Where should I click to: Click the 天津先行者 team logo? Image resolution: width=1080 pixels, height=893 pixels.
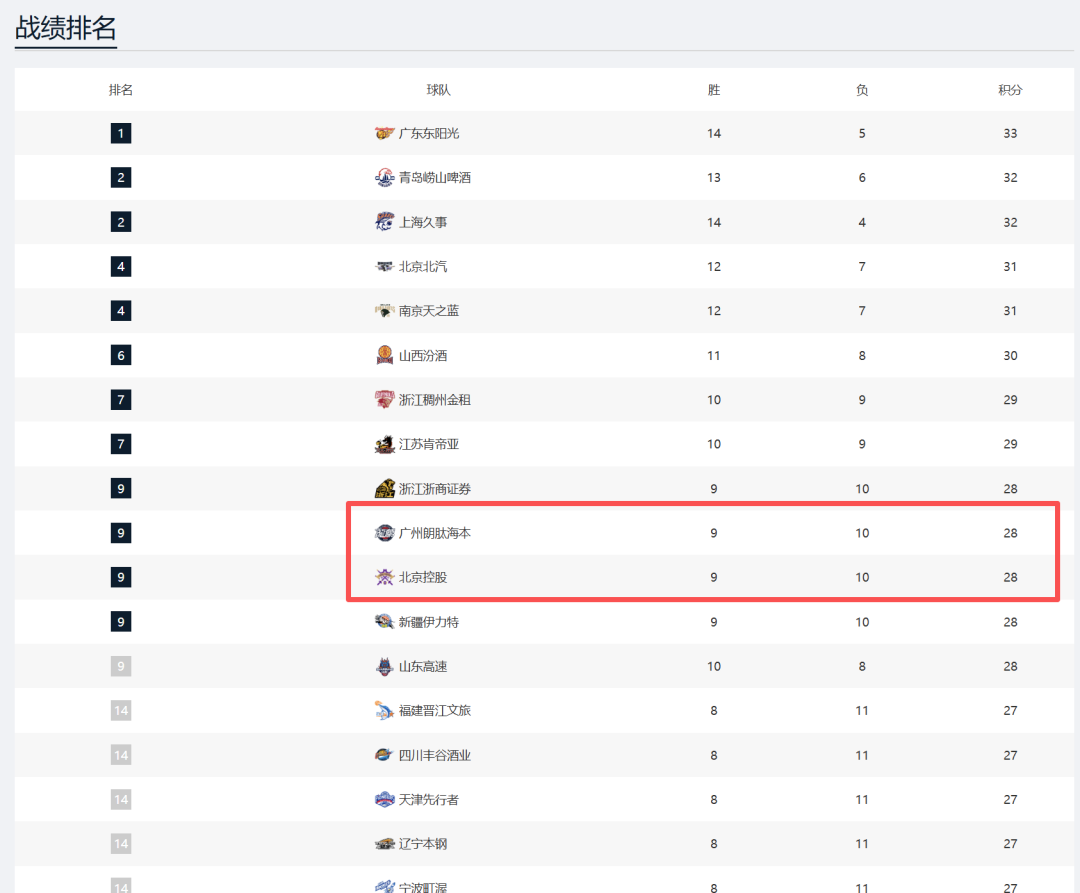coord(384,799)
